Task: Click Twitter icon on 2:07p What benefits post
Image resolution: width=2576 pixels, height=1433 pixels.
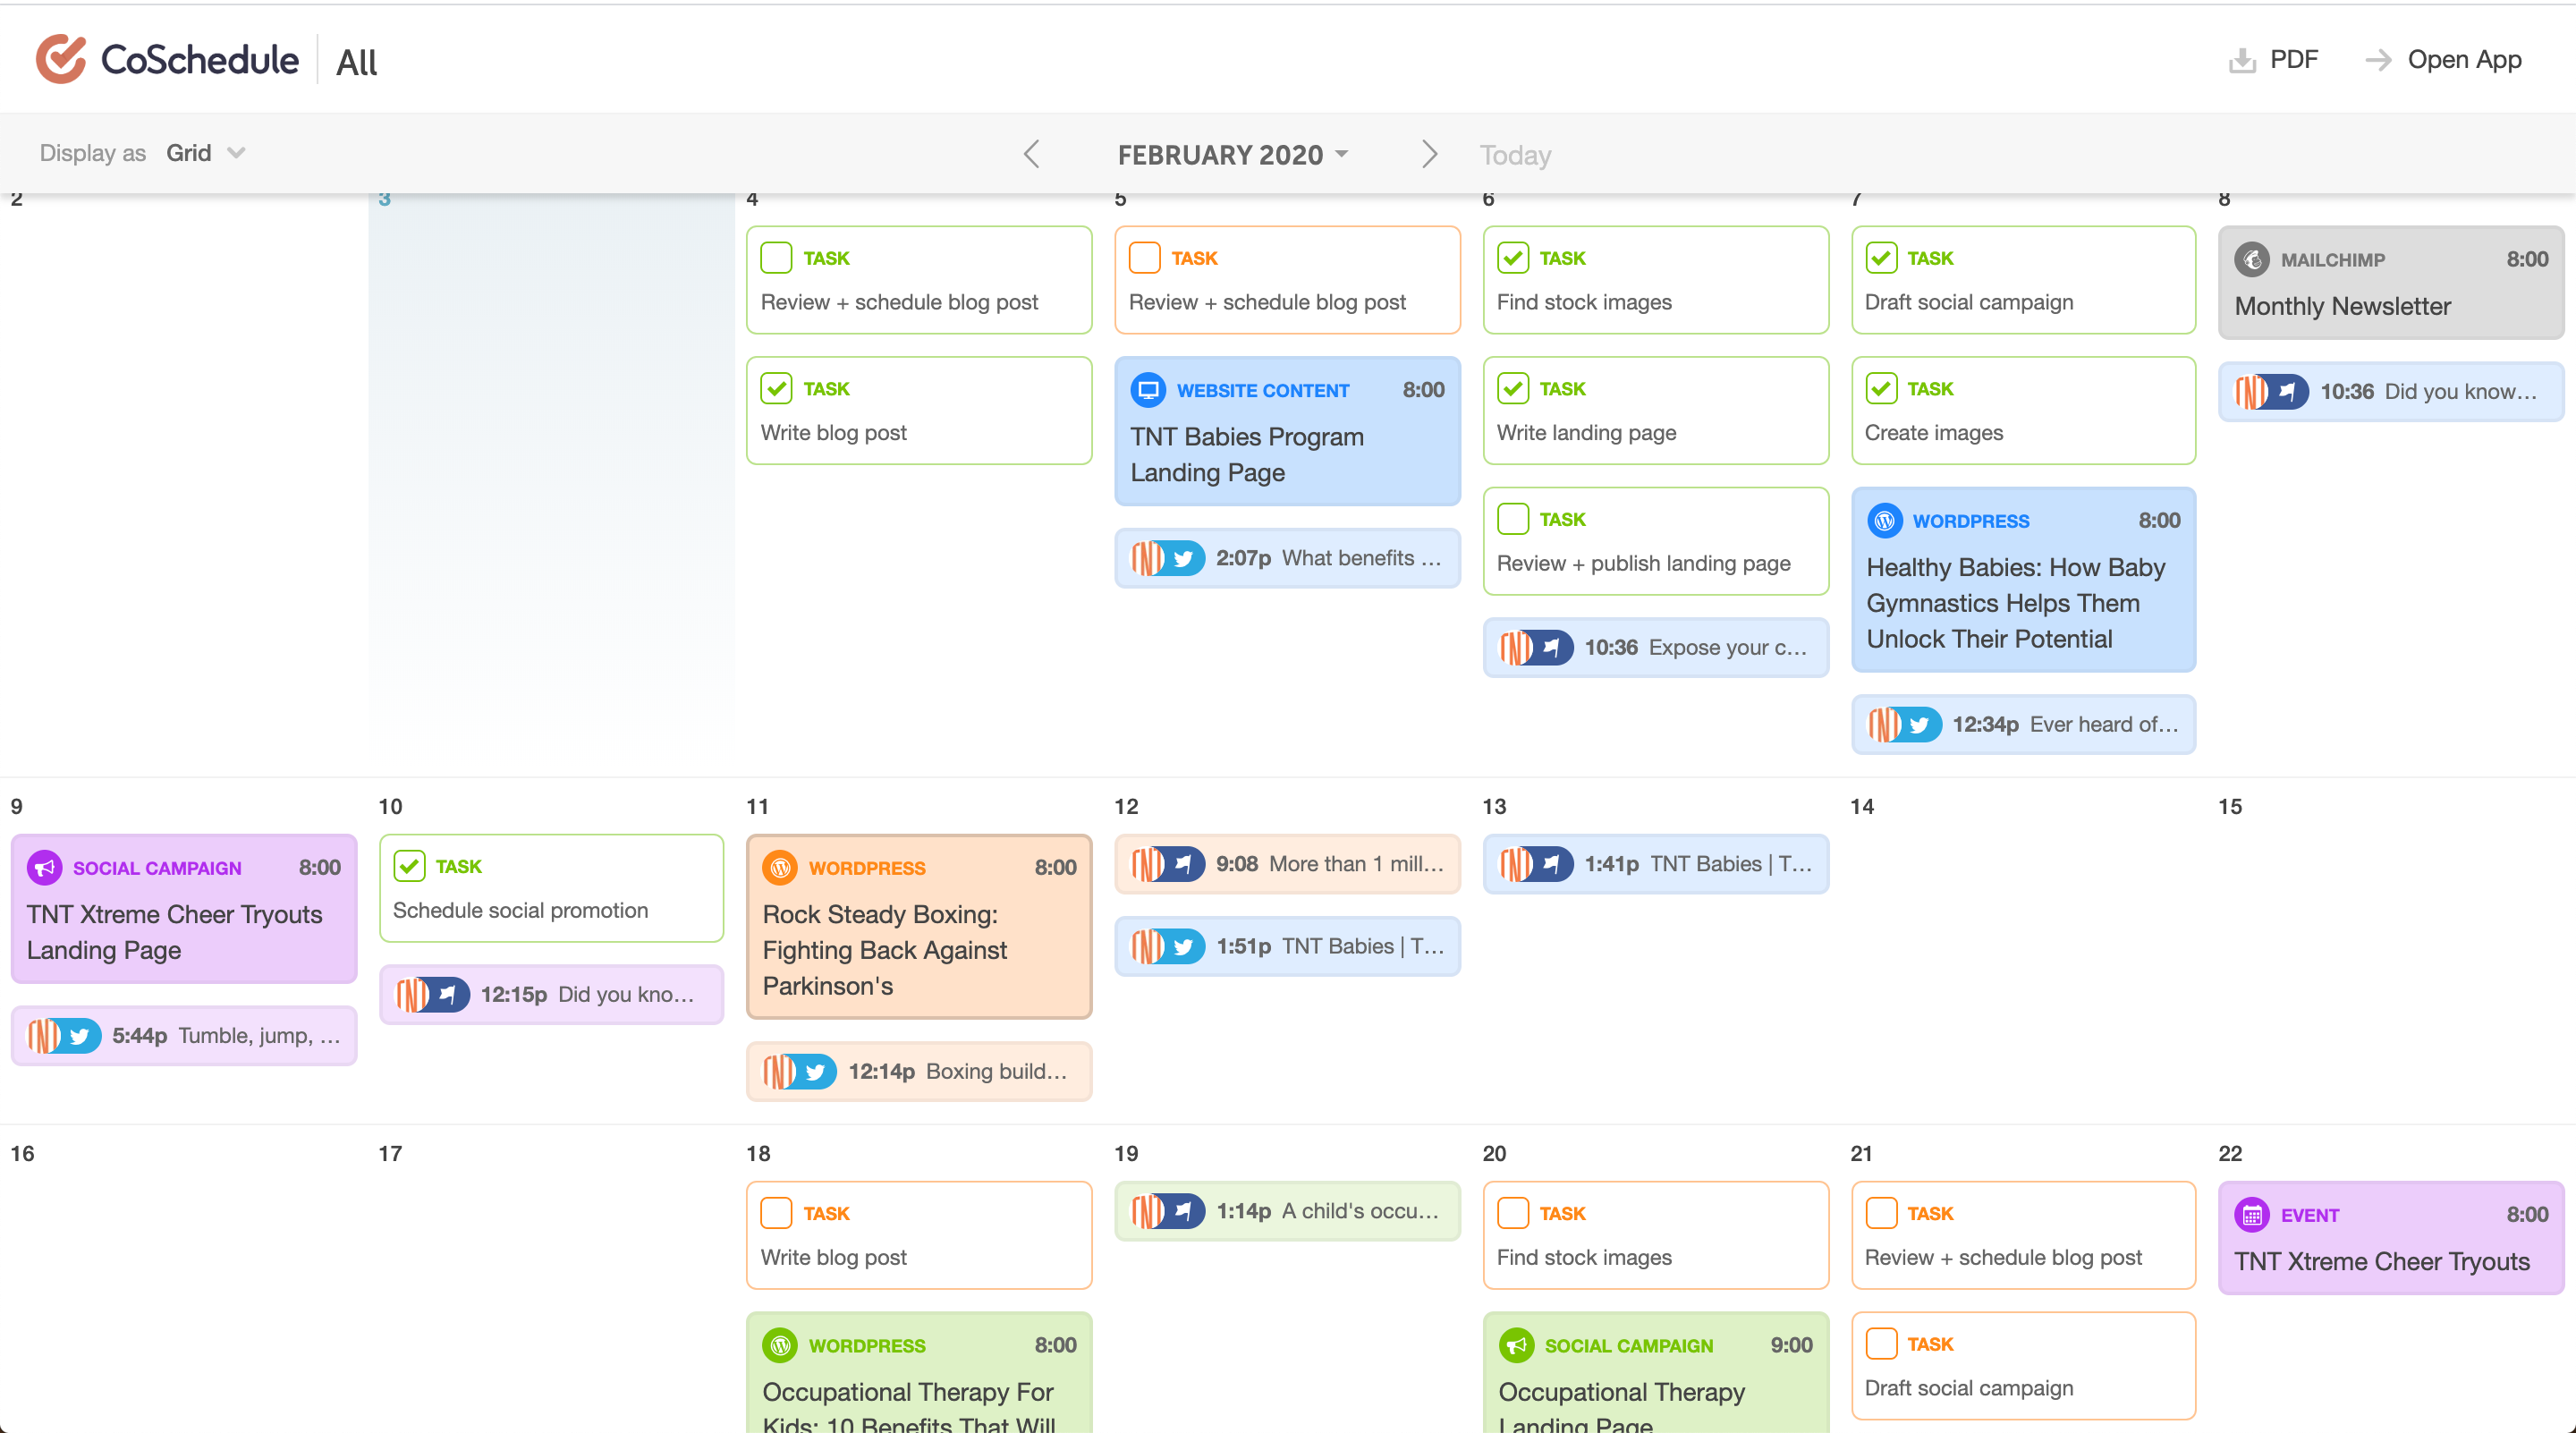Action: [x=1184, y=558]
